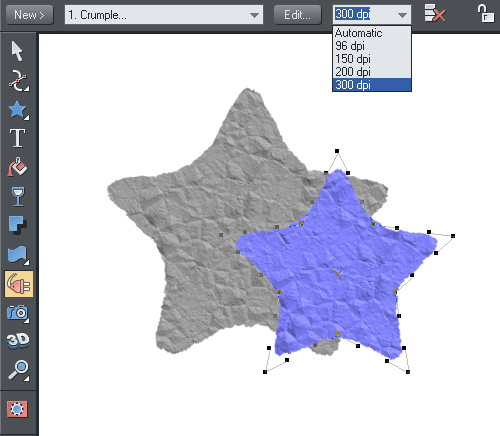Select the Selector arrow tool
The image size is (500, 436).
[17, 51]
